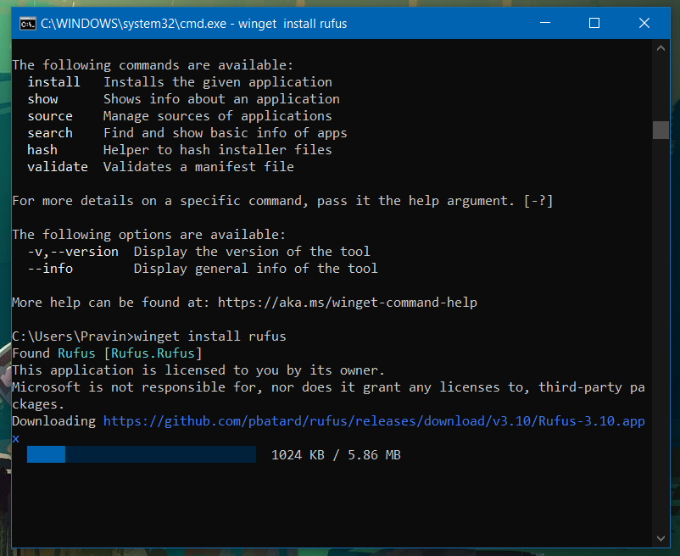Click the 'C:\Users\Pravin>winget install rufus' line
The height and width of the screenshot is (556, 680).
149,337
